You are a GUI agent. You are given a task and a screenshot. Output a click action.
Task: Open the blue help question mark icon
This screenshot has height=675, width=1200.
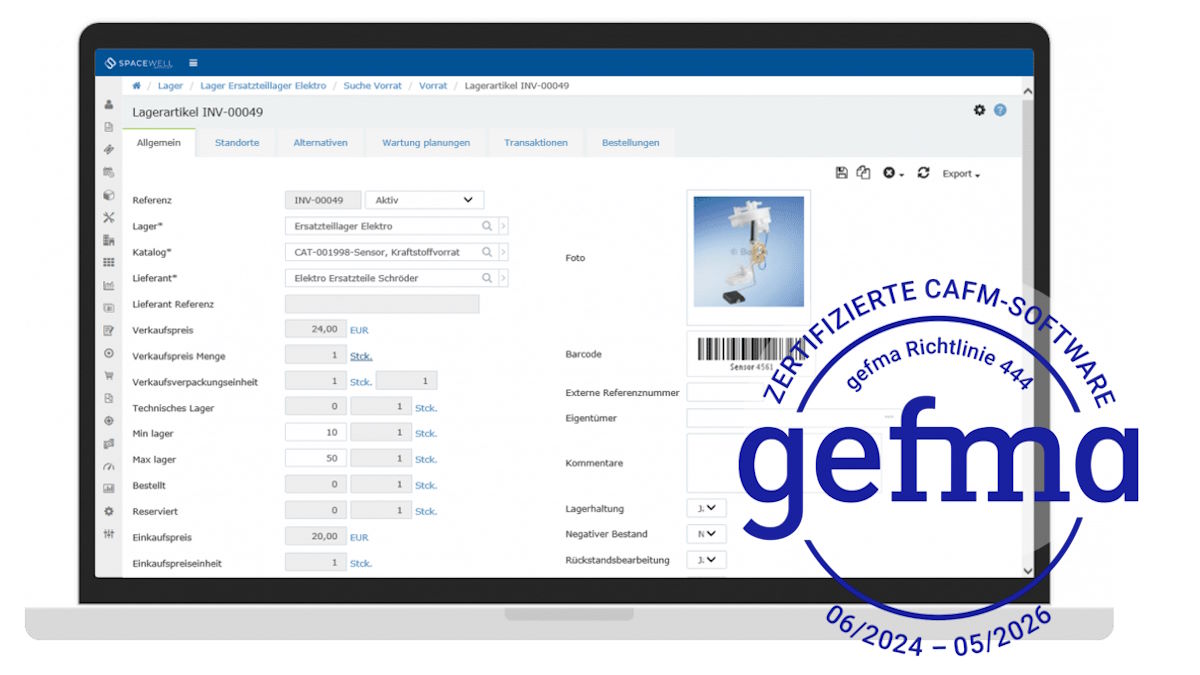[1000, 111]
